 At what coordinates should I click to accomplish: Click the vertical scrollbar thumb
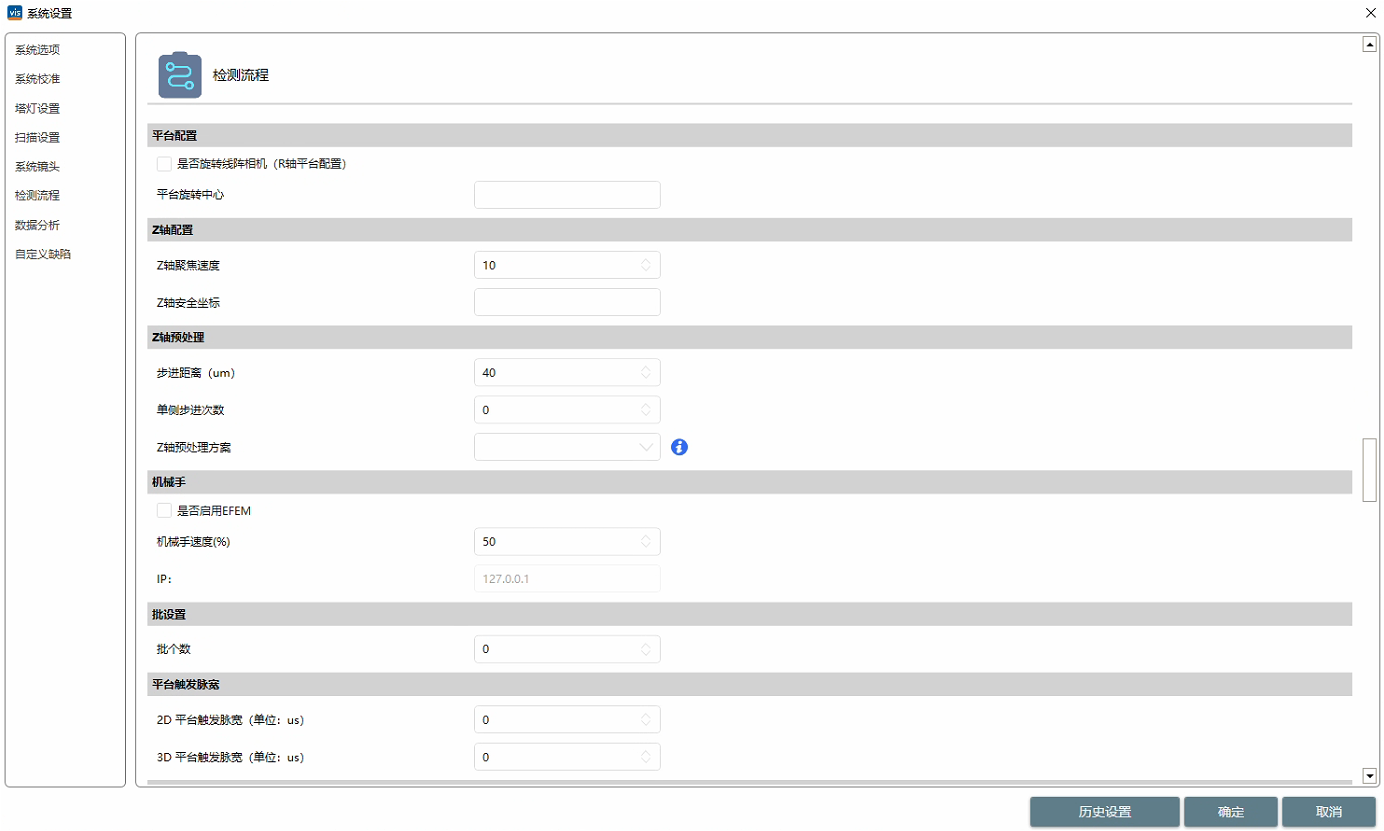coord(1370,470)
